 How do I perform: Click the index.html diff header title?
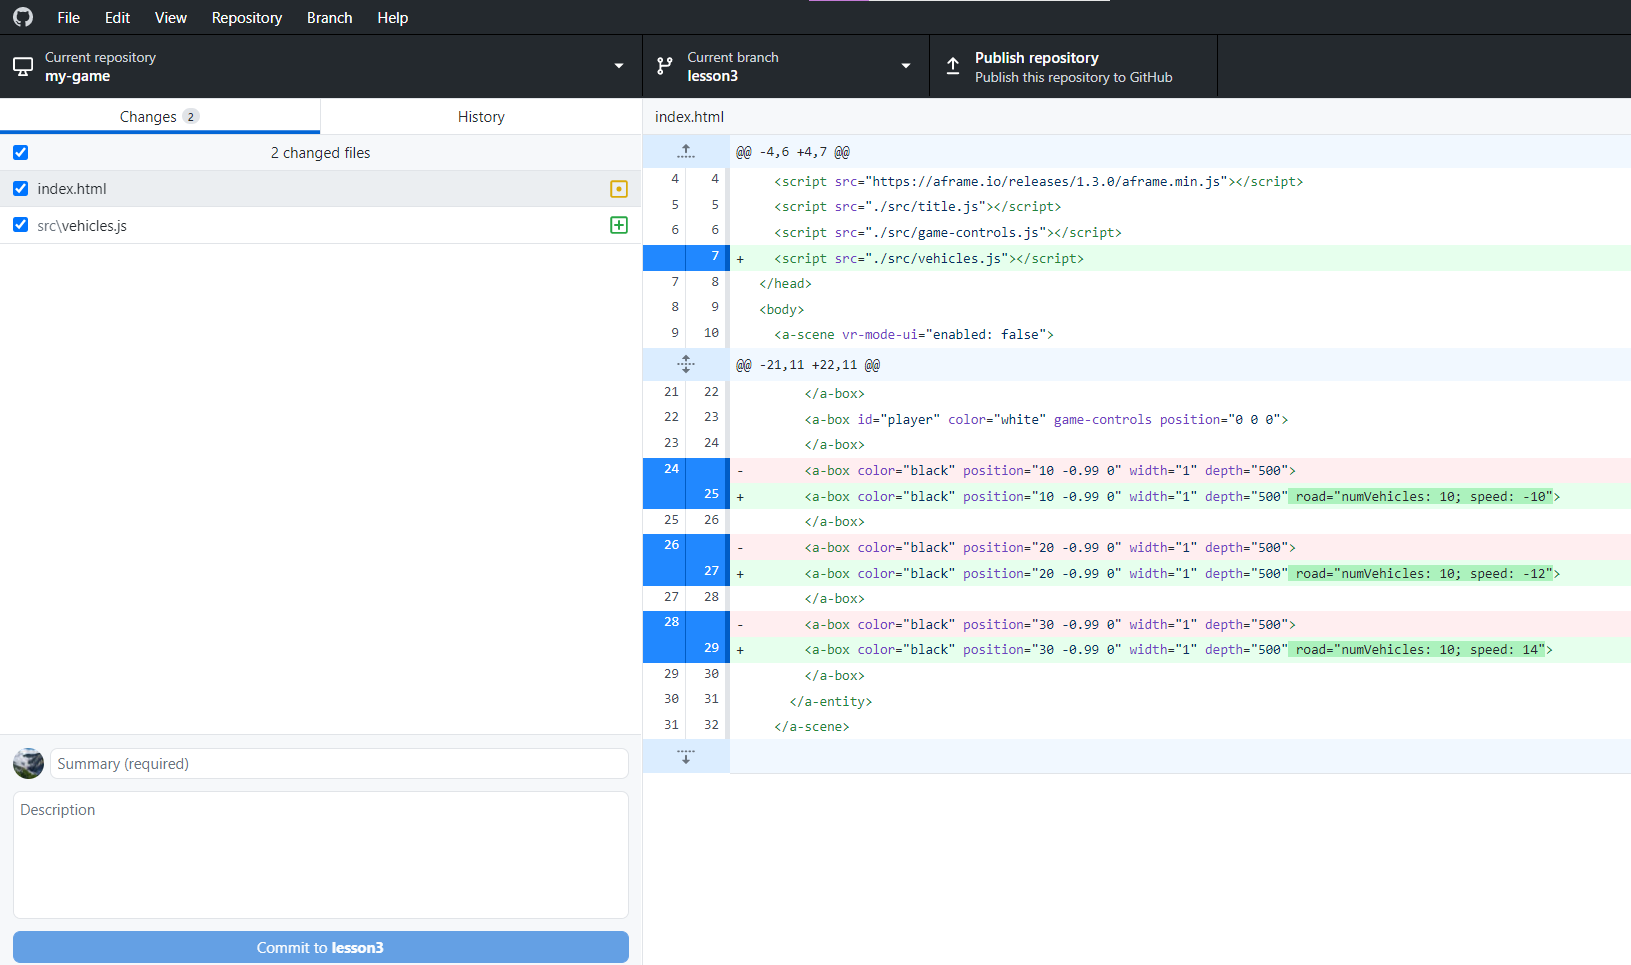[689, 116]
